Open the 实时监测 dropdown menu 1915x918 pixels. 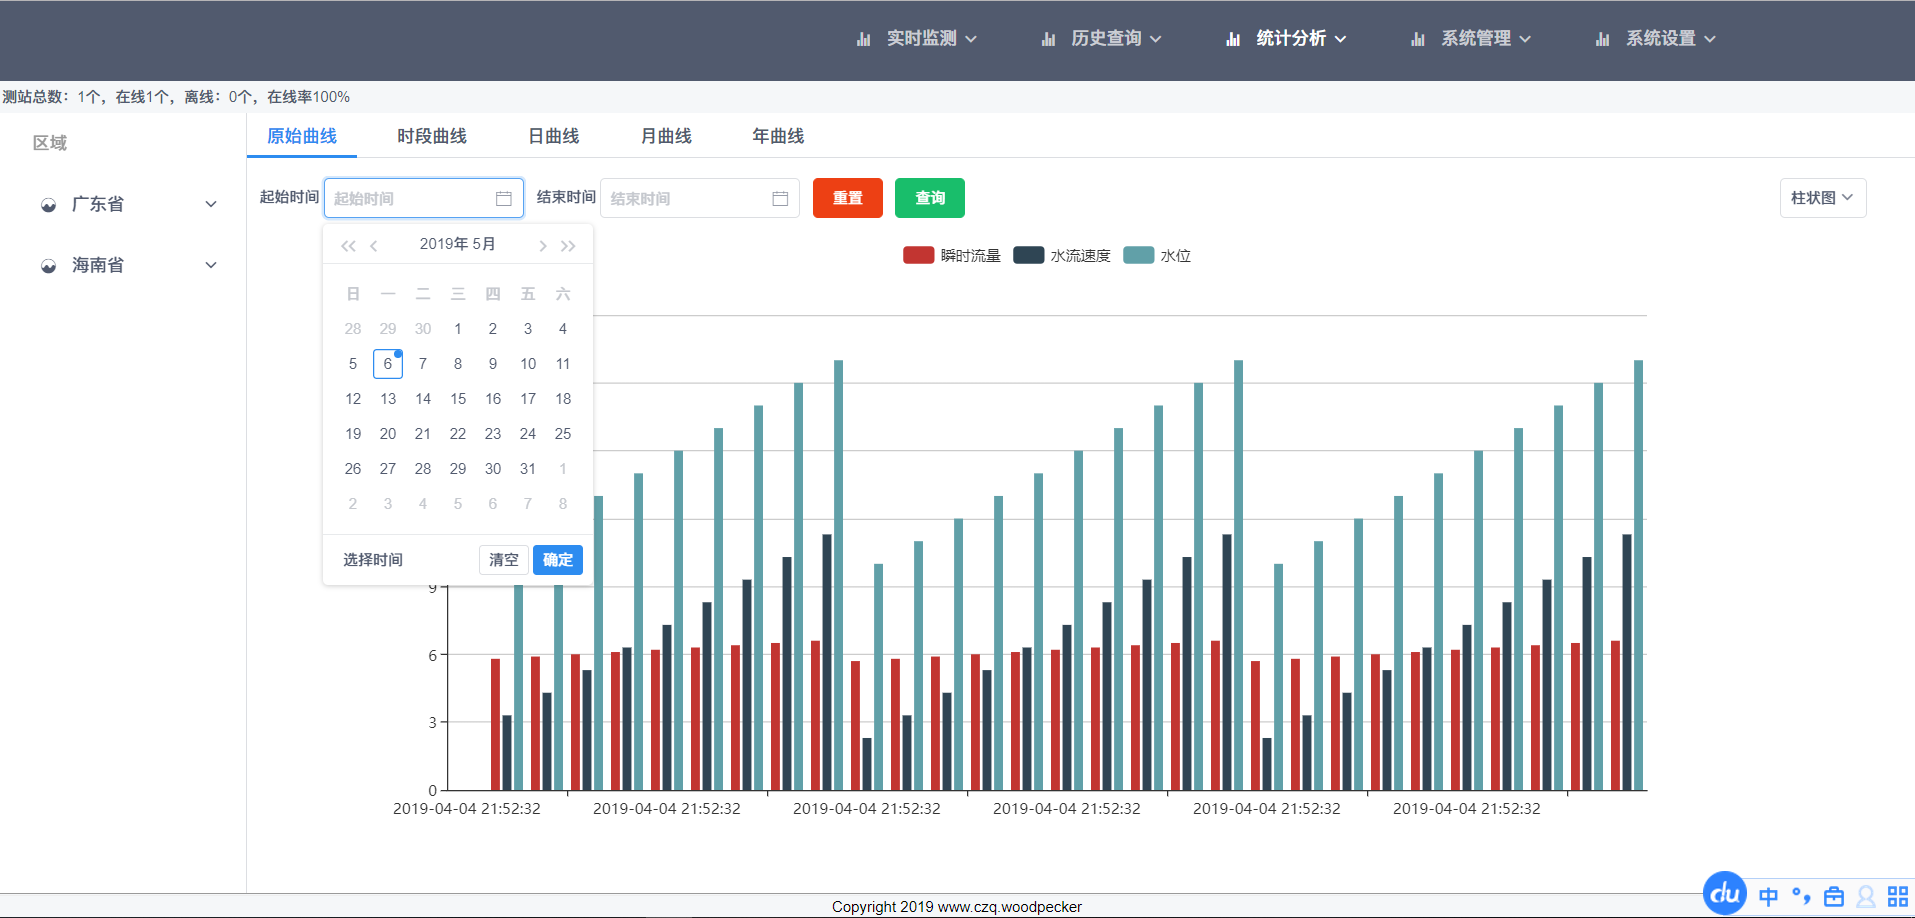pyautogui.click(x=917, y=39)
